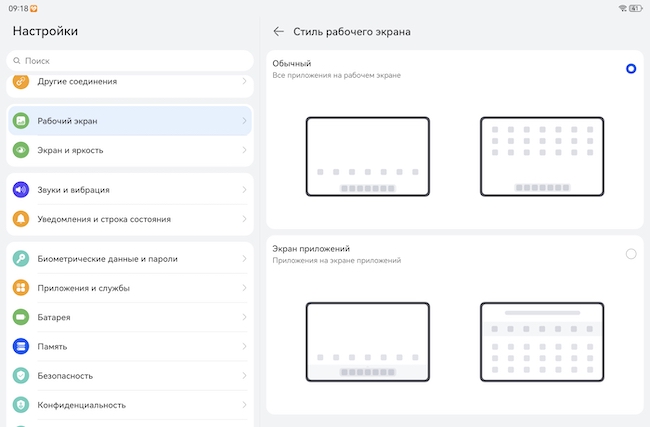
Task: Click the Приложения и службы grid icon
Action: (x=21, y=288)
